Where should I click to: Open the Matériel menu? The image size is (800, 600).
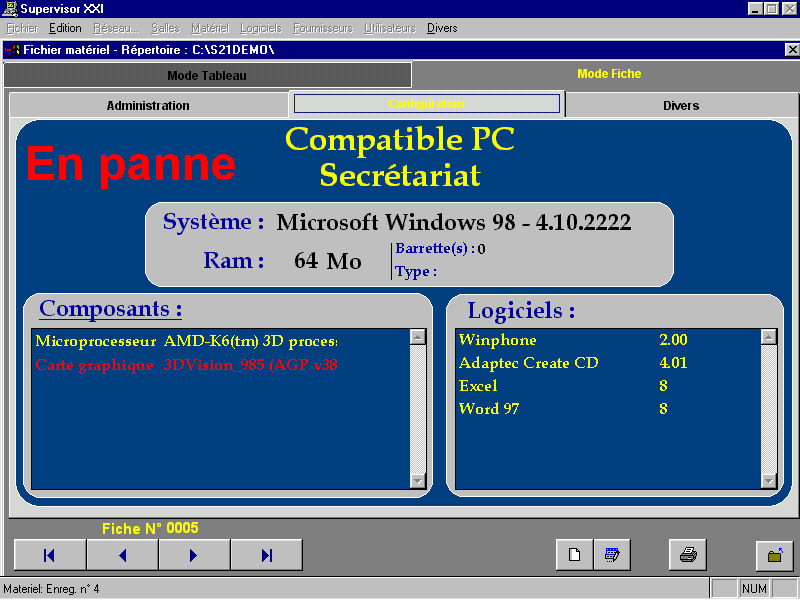pos(210,28)
